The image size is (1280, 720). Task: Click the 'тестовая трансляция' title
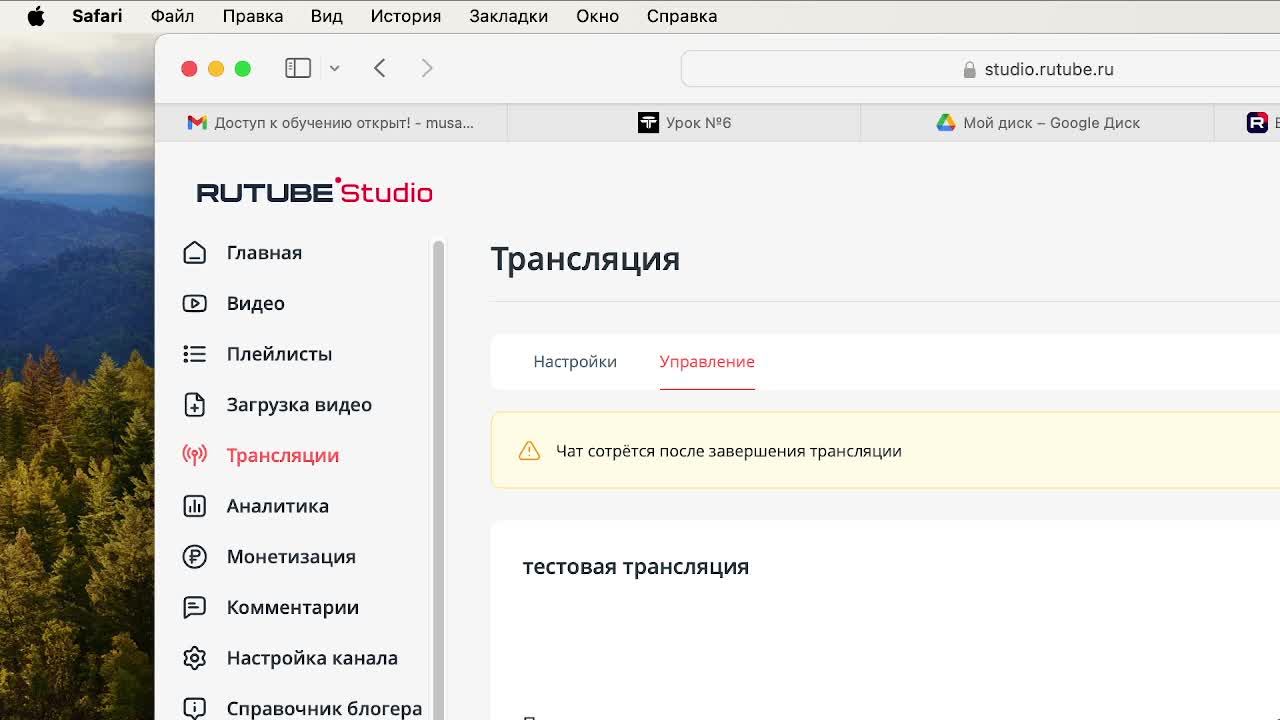[636, 566]
